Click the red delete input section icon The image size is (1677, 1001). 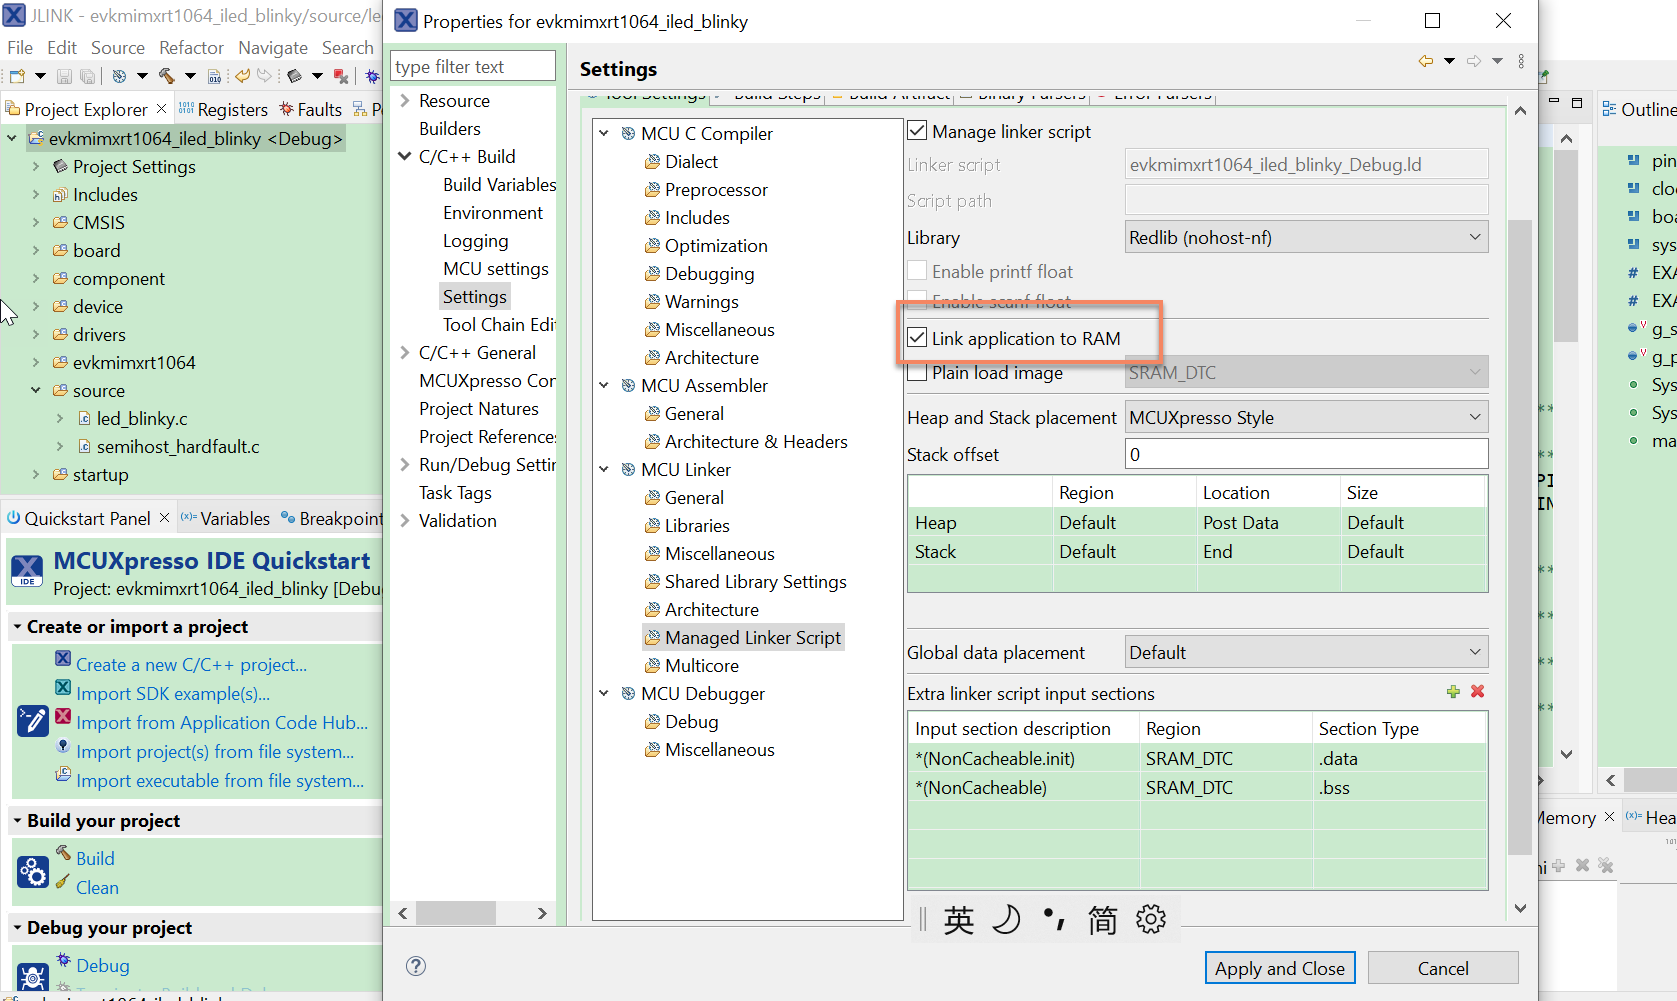pyautogui.click(x=1478, y=691)
